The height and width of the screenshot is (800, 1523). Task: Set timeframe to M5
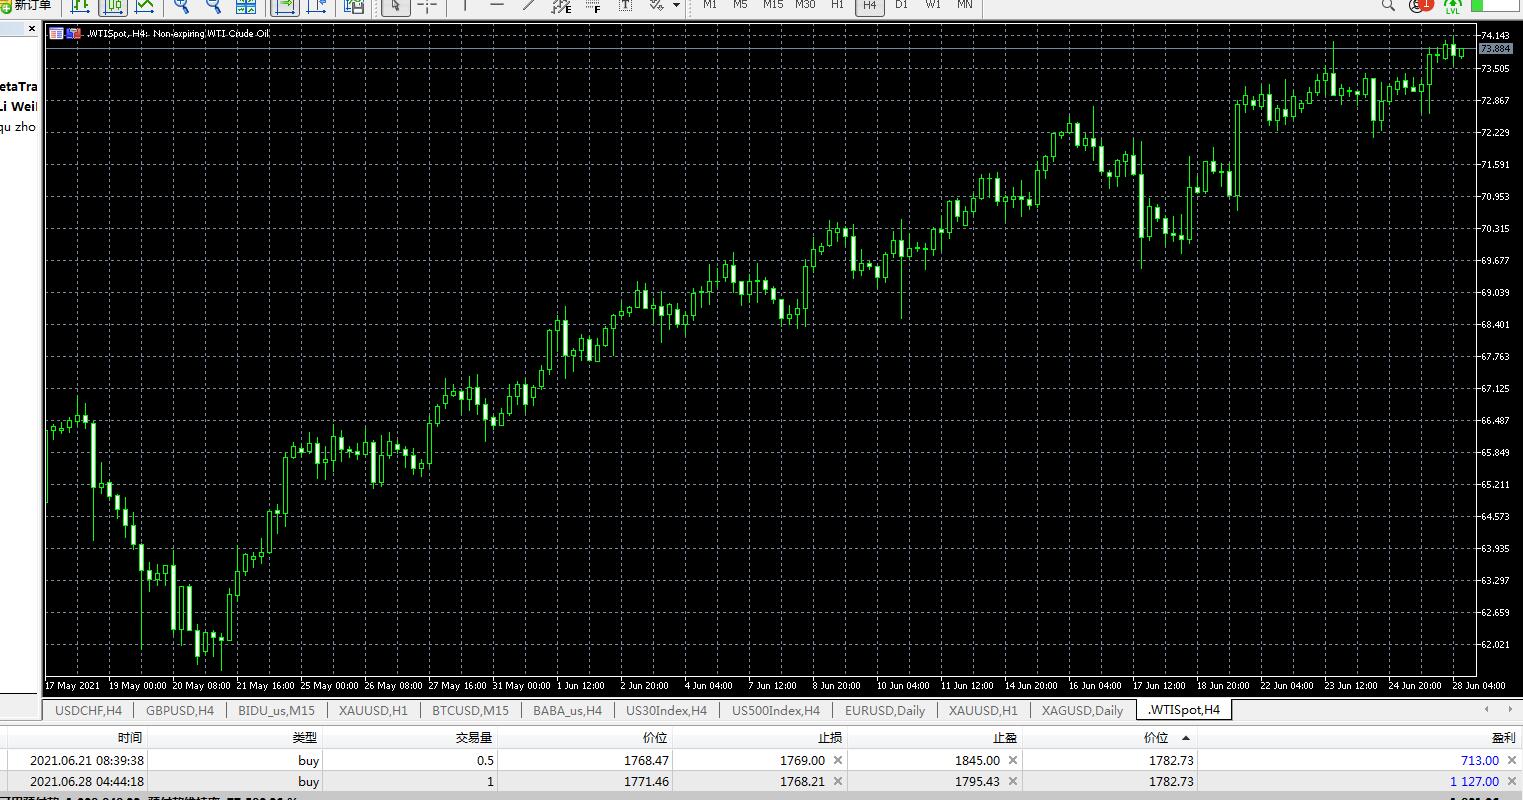pos(740,5)
